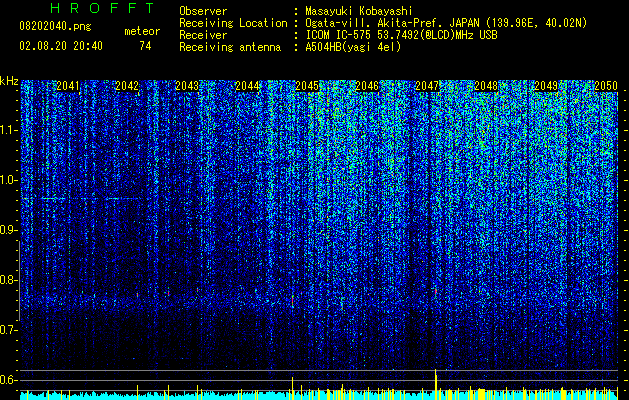The image size is (629, 400).
Task: Click the 2047 time marker
Action: [x=427, y=85]
